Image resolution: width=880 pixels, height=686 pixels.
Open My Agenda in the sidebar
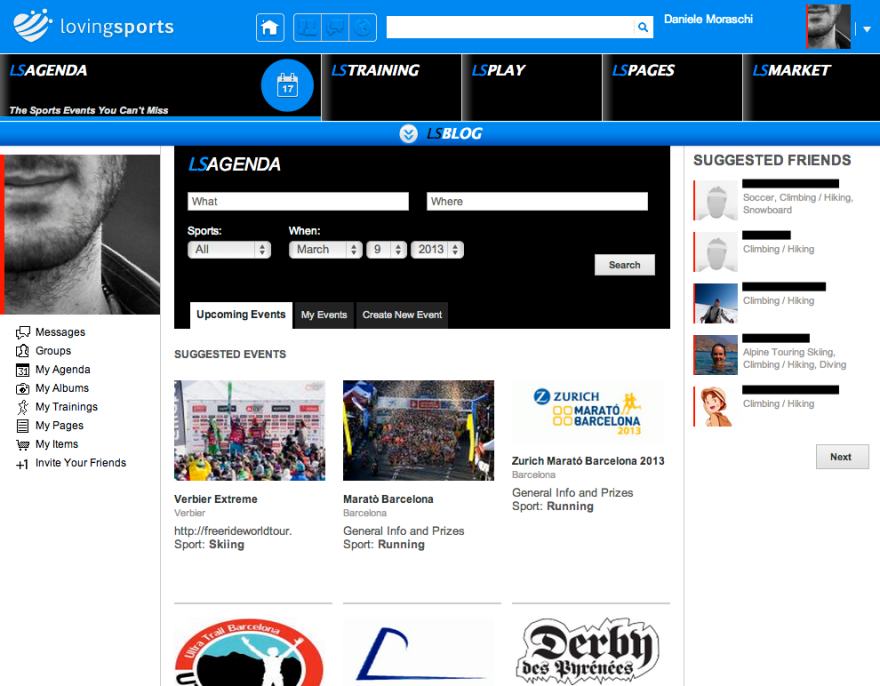63,369
